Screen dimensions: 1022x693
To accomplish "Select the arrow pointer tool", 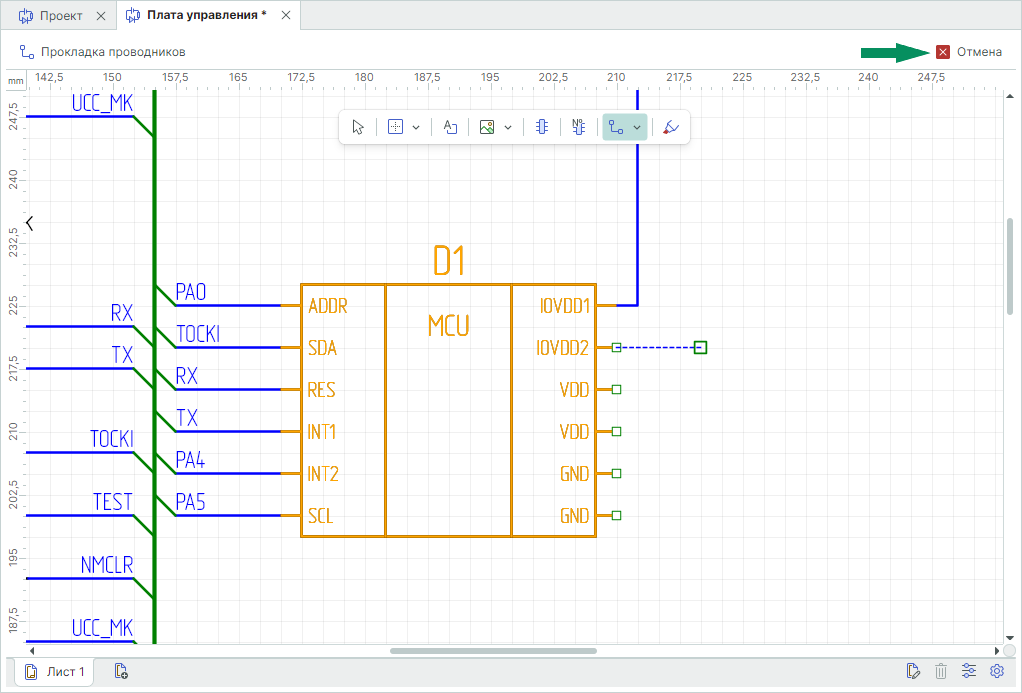I will pos(359,127).
